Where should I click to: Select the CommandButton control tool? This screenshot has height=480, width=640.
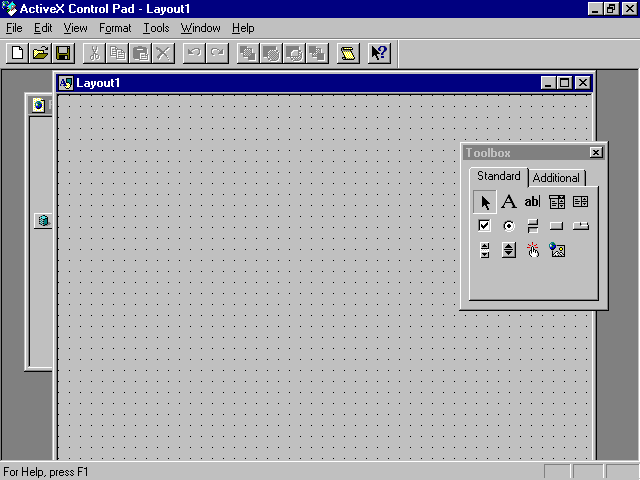[556, 226]
